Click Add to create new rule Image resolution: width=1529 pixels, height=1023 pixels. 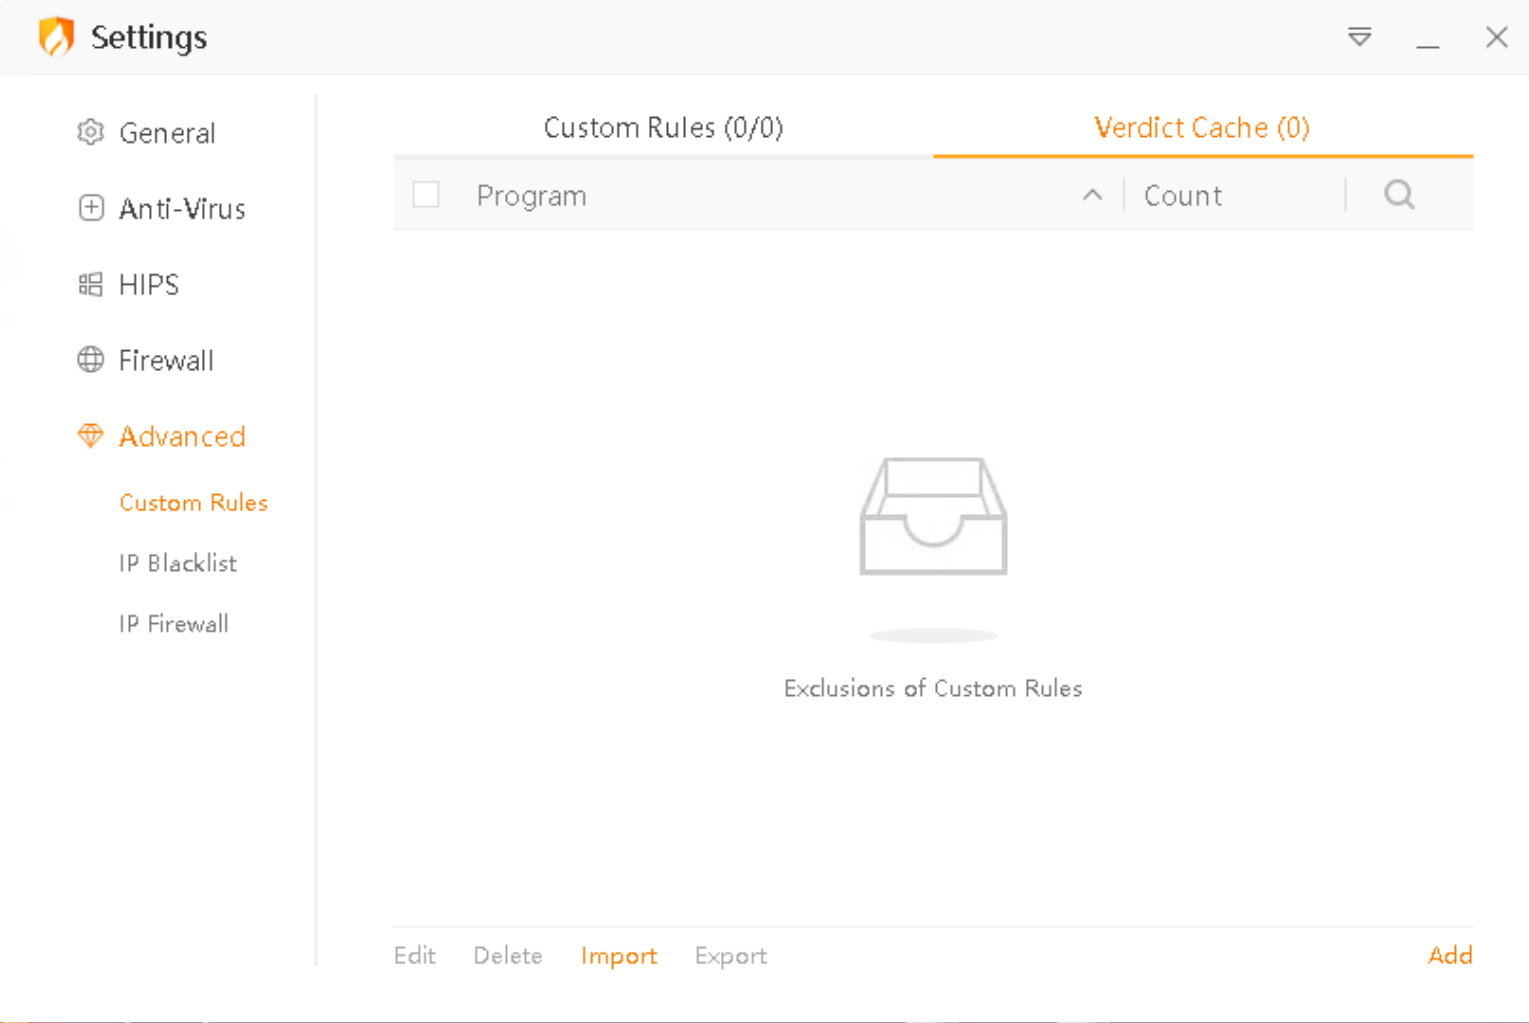(x=1449, y=955)
